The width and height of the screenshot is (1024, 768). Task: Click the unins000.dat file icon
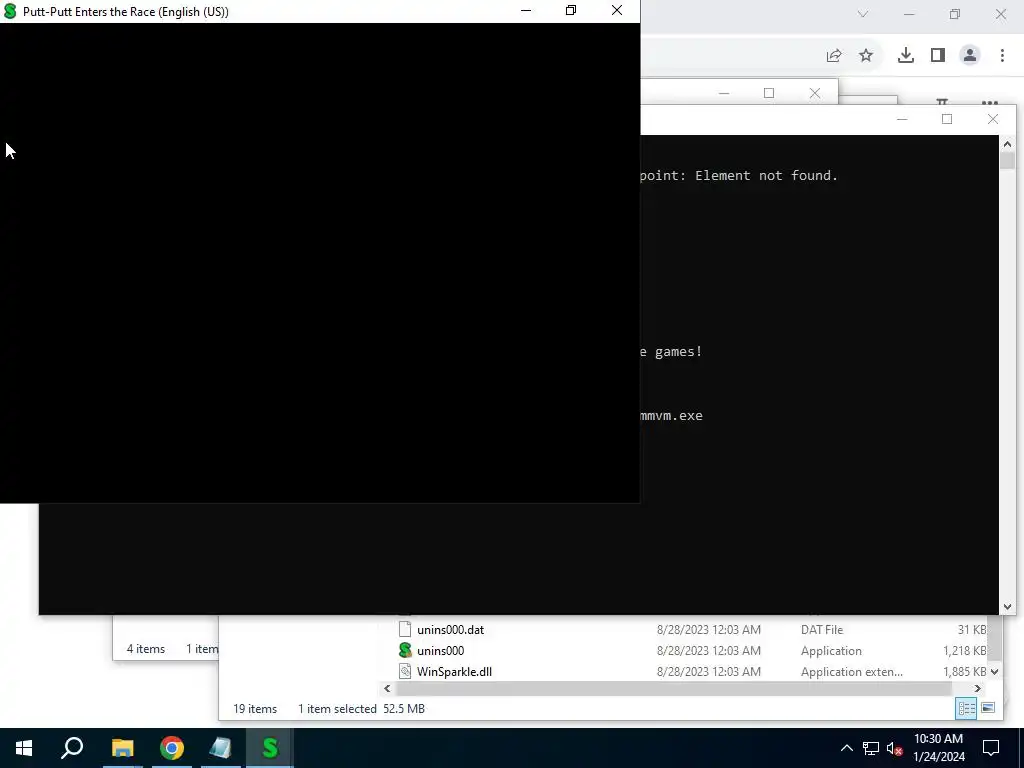click(405, 630)
